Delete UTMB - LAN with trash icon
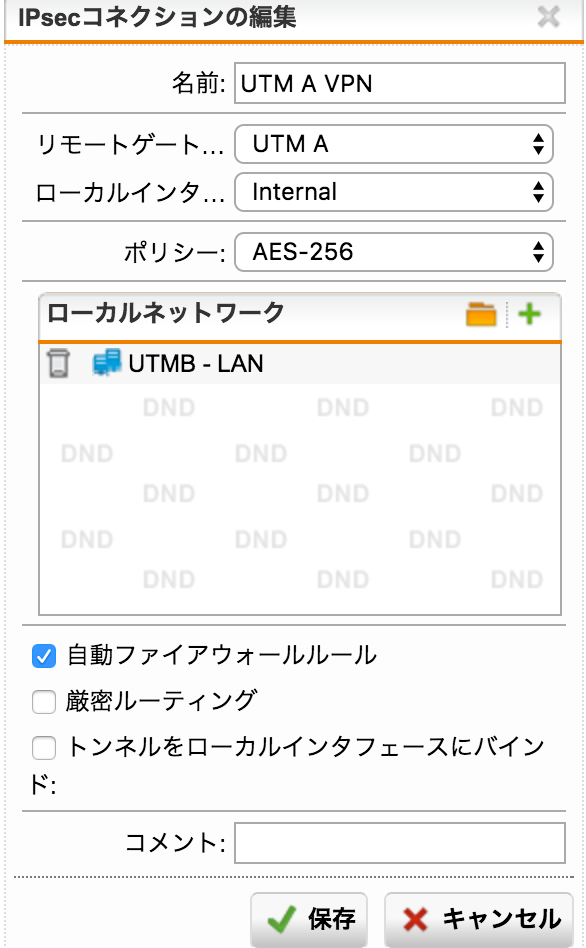The image size is (586, 948). [x=58, y=363]
